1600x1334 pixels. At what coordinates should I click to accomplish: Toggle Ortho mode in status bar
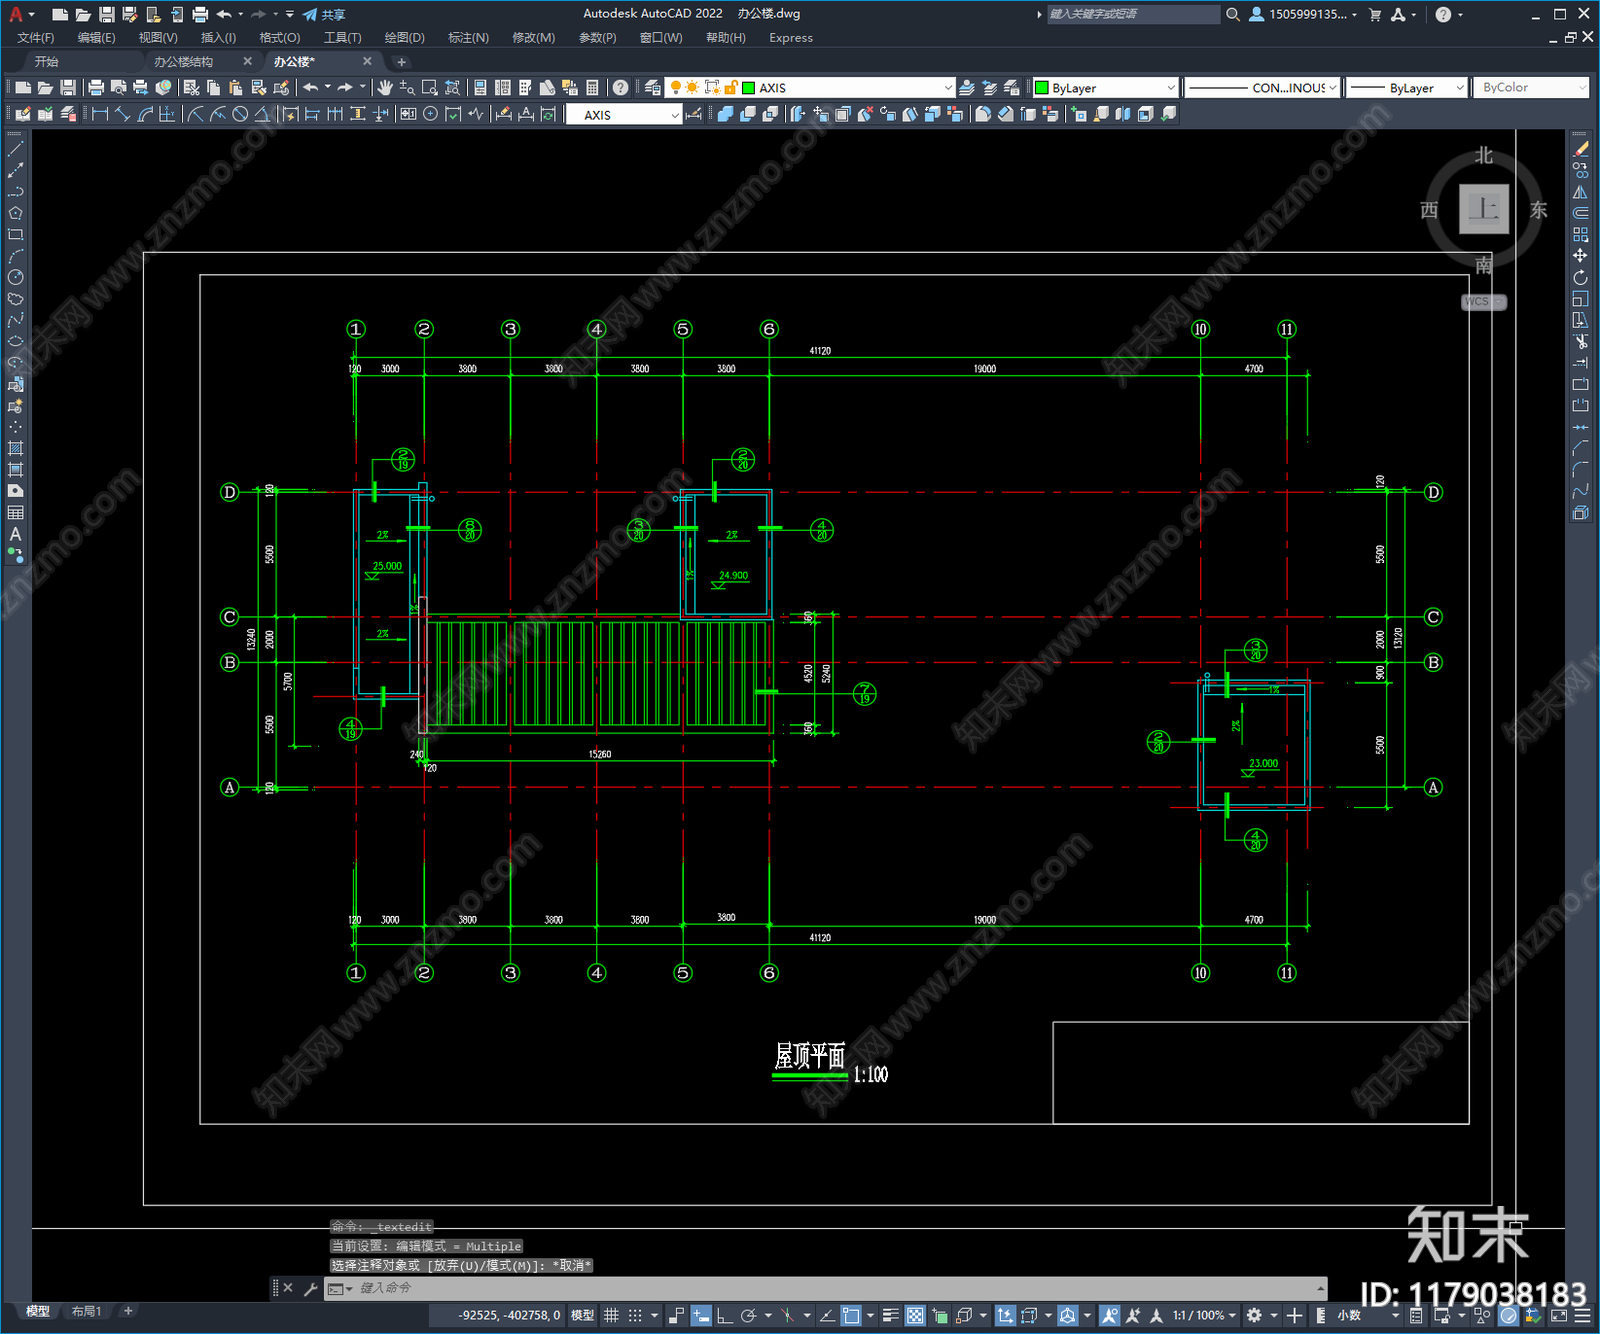(x=723, y=1315)
